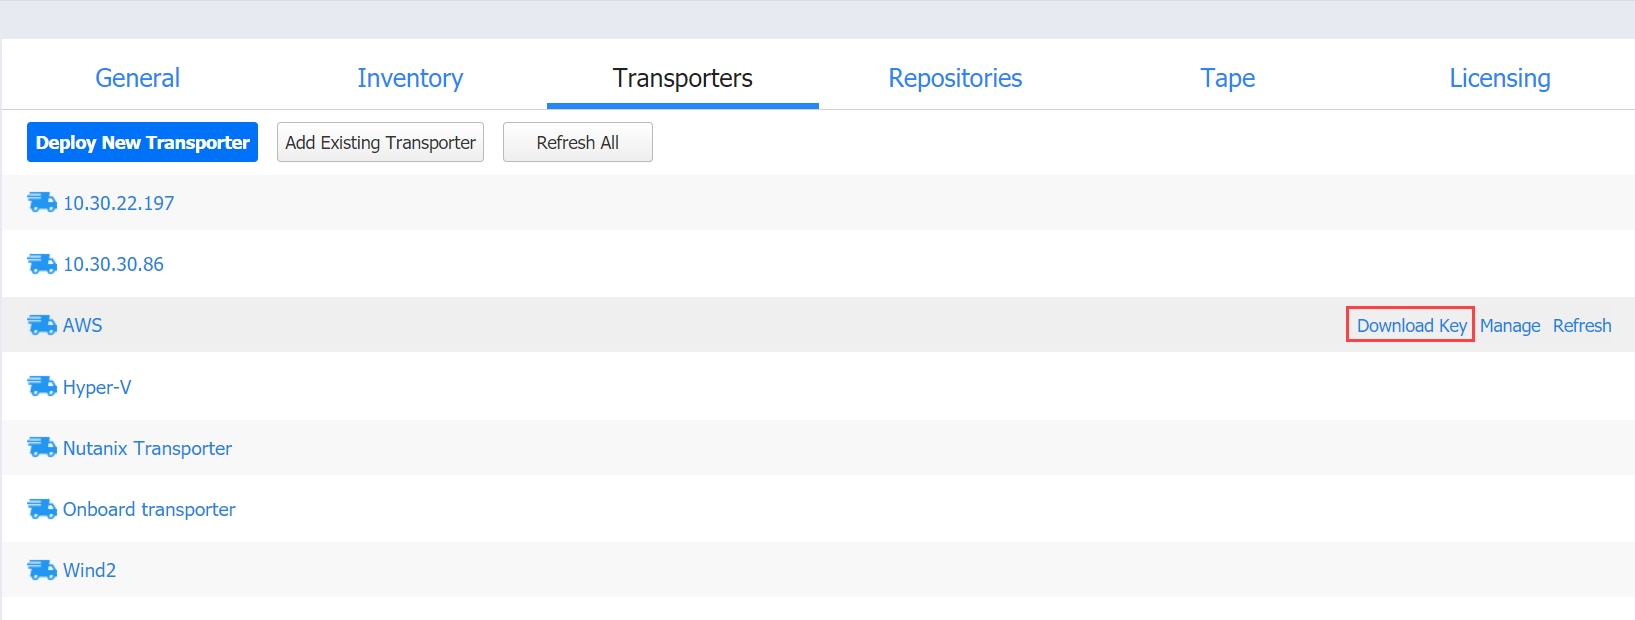Click the Onboard transporter truck icon
This screenshot has width=1635, height=620.
tap(42, 509)
